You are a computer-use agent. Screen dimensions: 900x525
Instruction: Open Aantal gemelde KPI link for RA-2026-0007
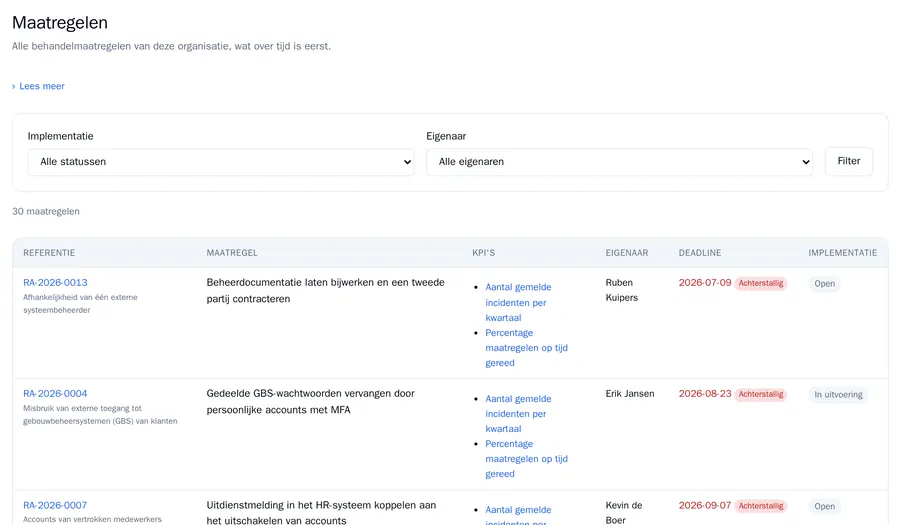pyautogui.click(x=518, y=515)
